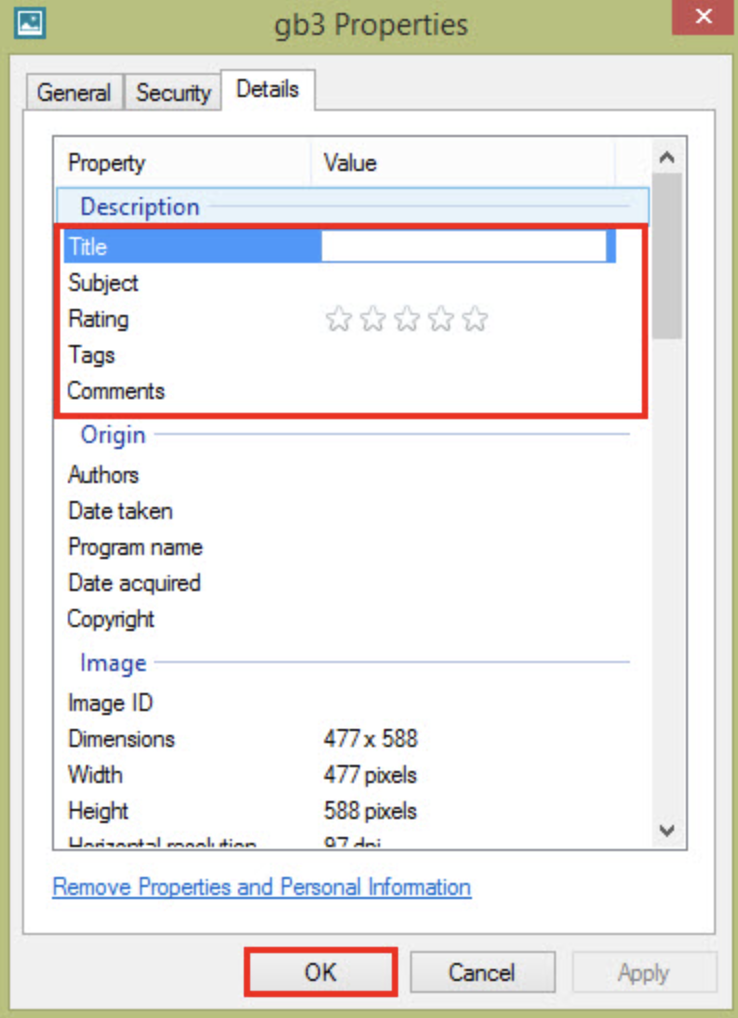Click the Title value input field

point(463,247)
